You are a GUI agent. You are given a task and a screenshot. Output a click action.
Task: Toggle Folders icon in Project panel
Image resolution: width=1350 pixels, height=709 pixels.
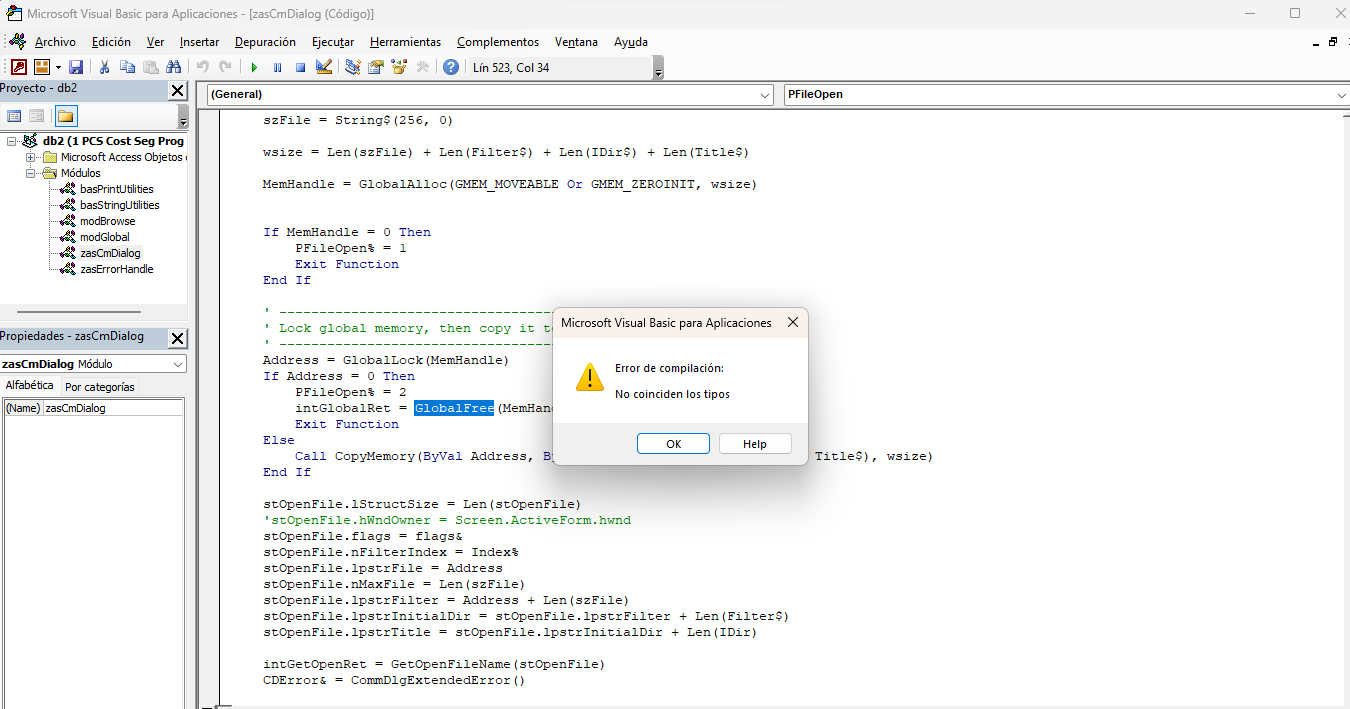coord(65,116)
